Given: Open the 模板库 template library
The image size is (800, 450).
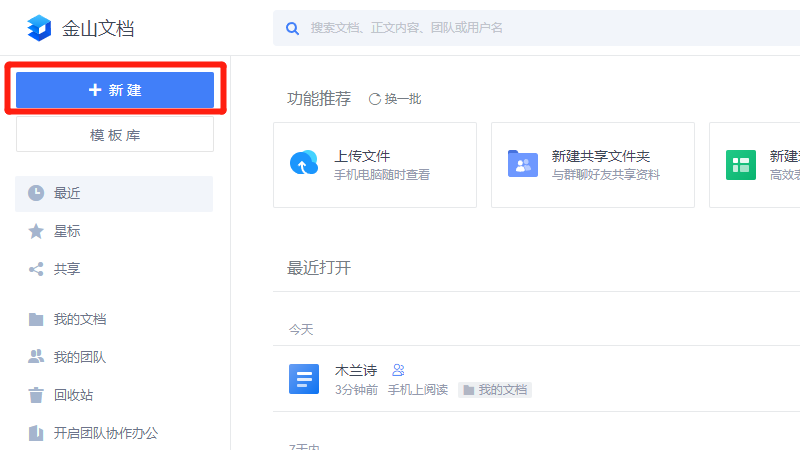Looking at the screenshot, I should coord(115,135).
